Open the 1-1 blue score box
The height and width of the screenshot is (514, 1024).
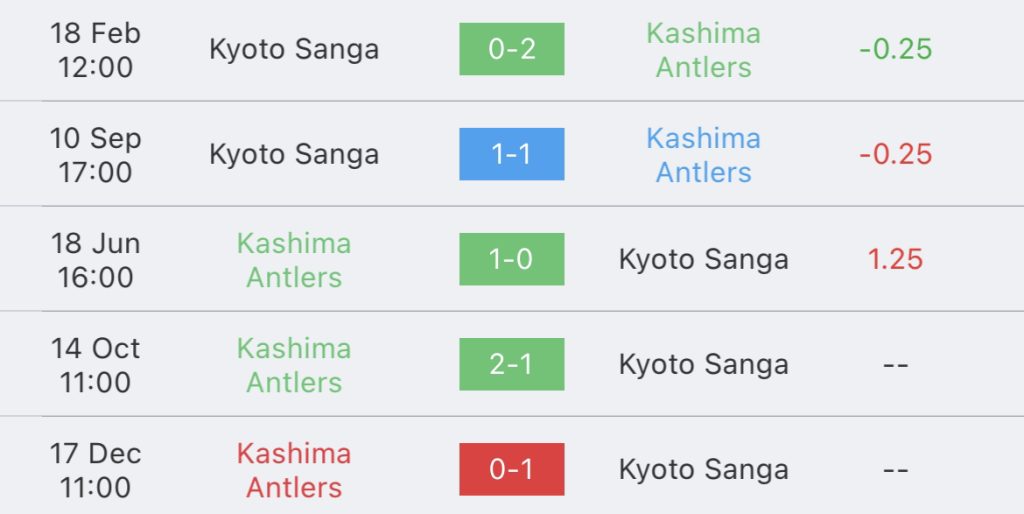pos(511,154)
